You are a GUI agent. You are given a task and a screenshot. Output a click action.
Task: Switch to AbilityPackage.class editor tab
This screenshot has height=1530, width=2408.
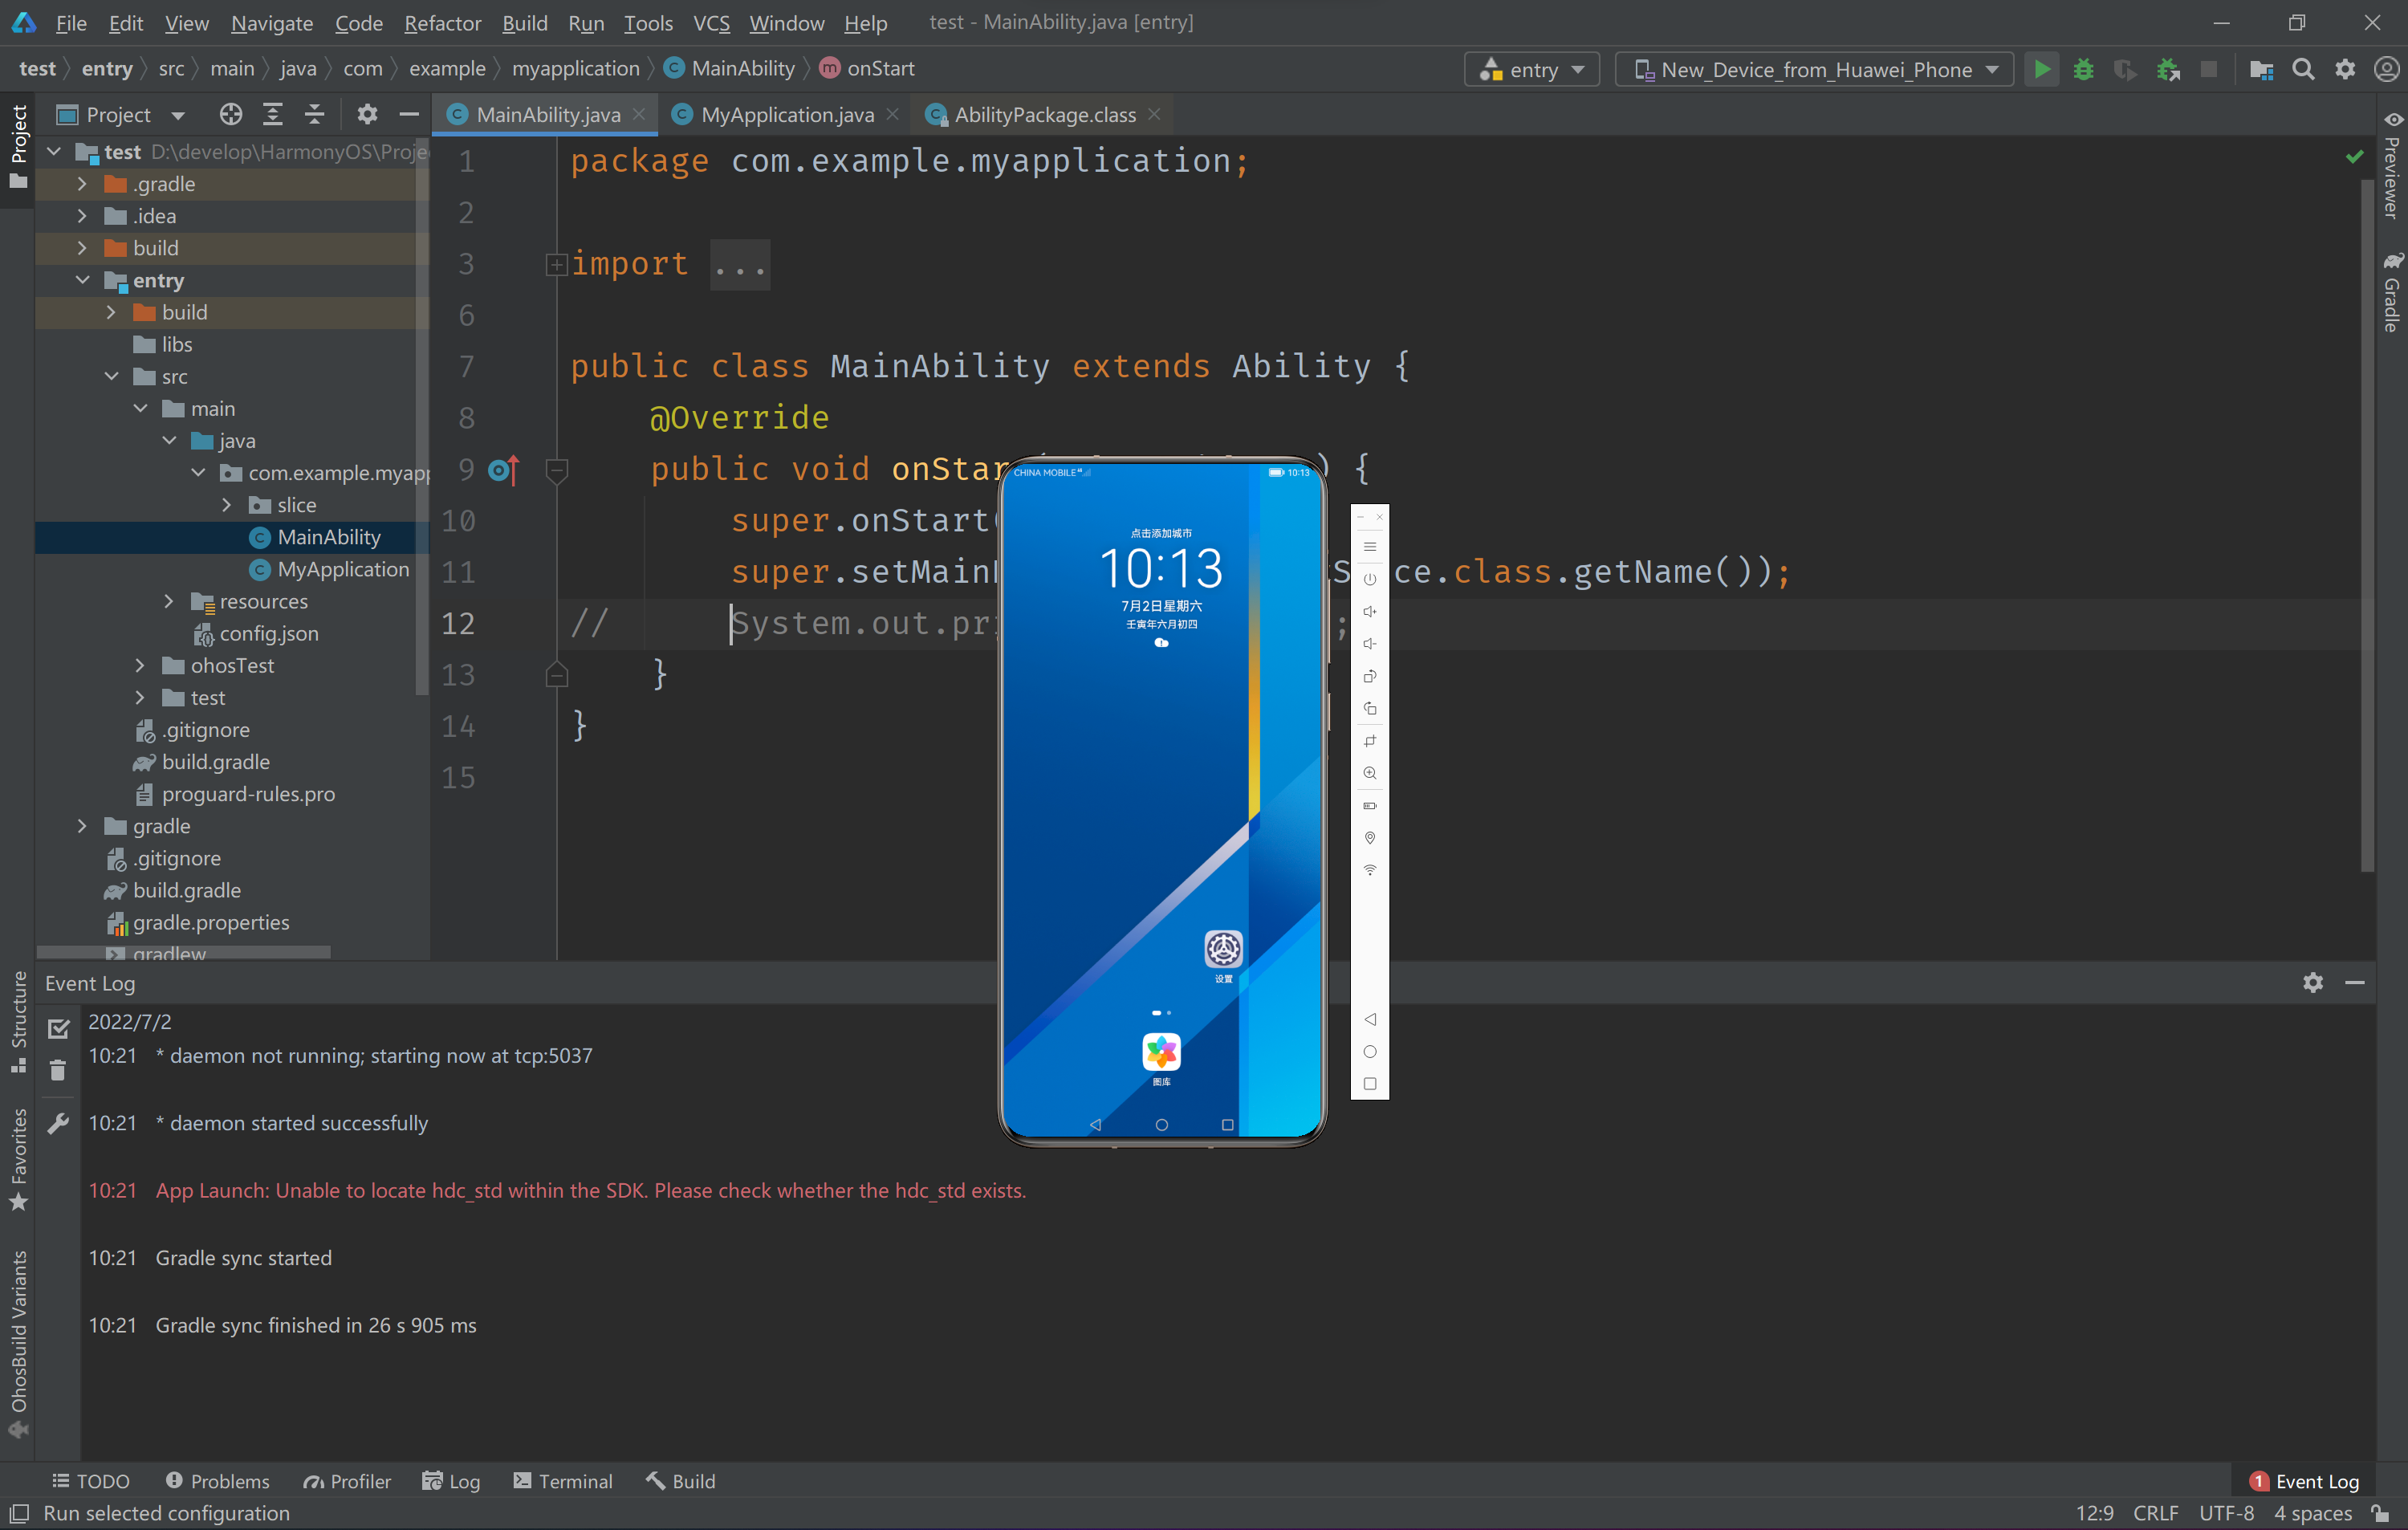click(x=1043, y=115)
